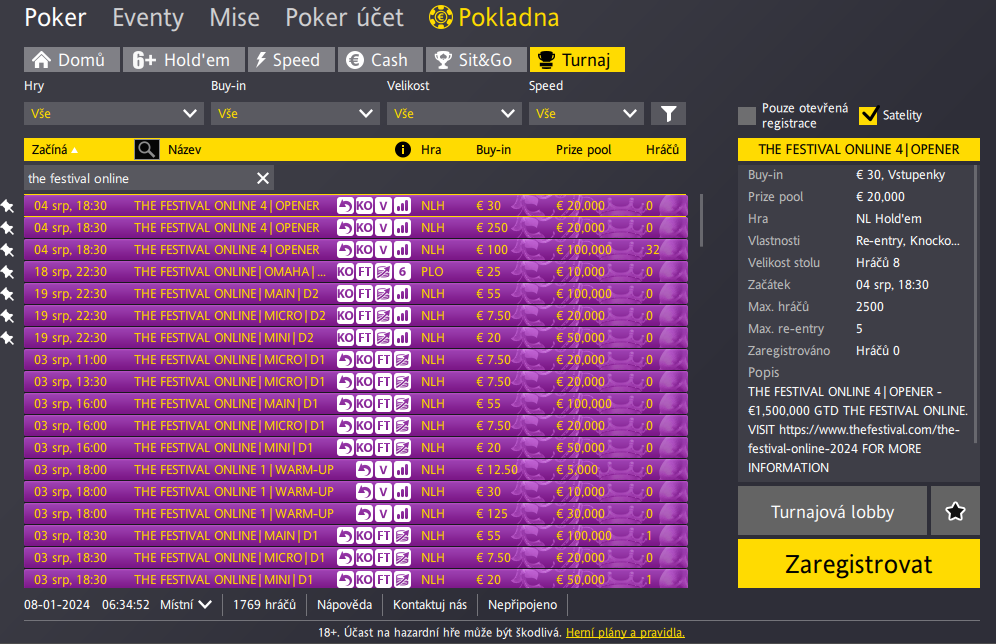The image size is (996, 644).
Task: Open the Mise menu
Action: coord(234,17)
